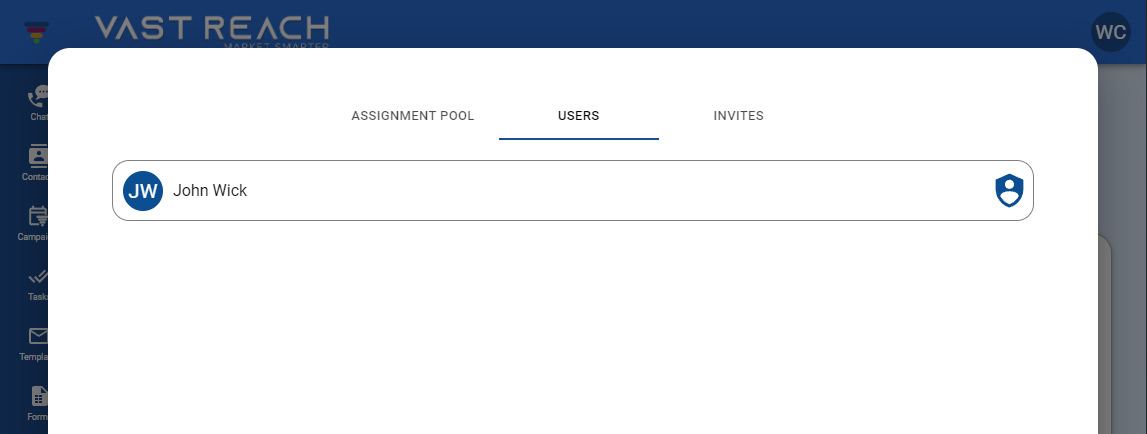This screenshot has height=434, width=1147.
Task: Open Templates from the sidebar
Action: (x=34, y=343)
